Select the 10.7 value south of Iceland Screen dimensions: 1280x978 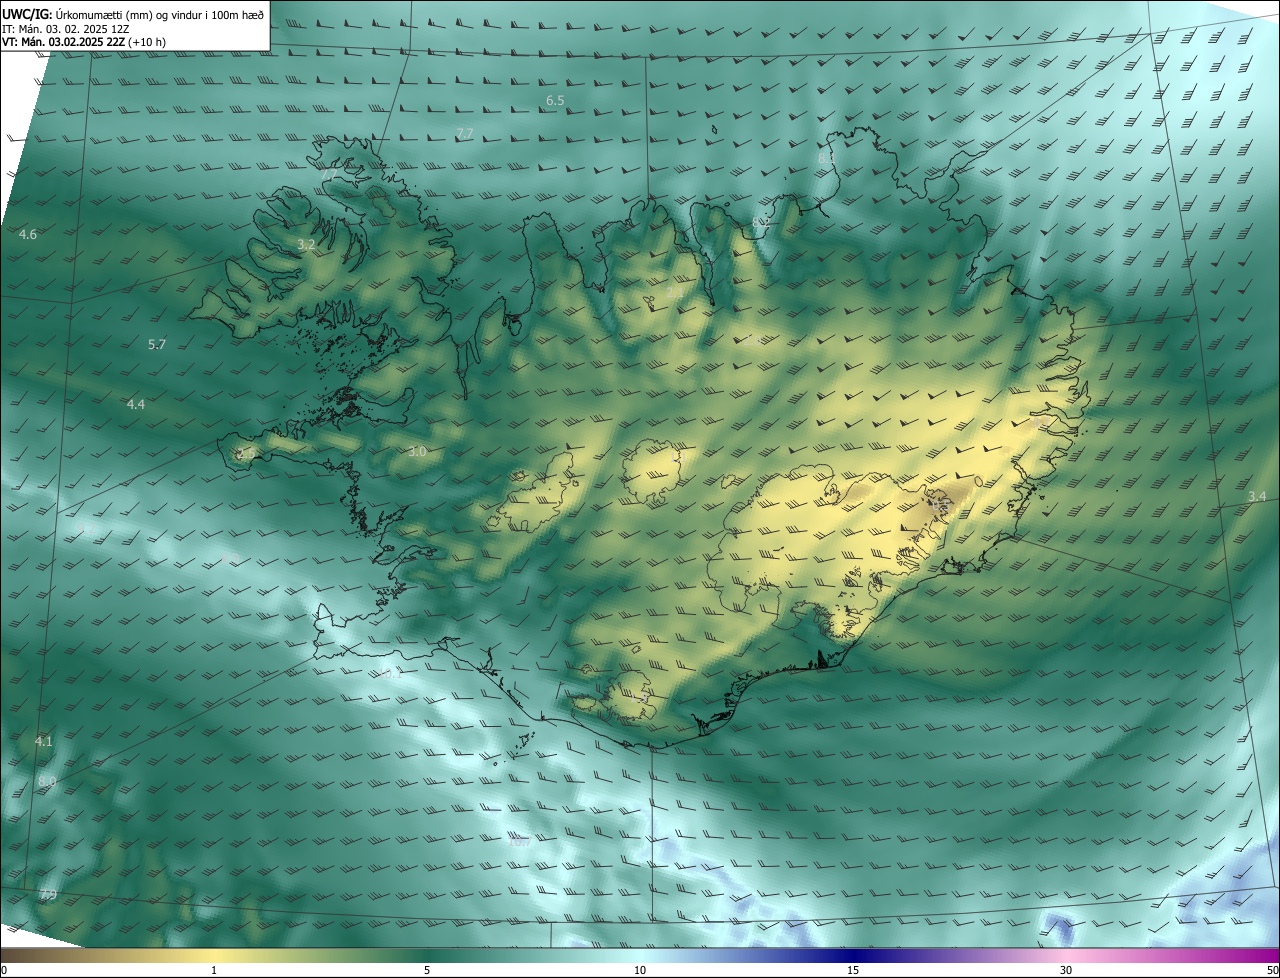click(519, 841)
